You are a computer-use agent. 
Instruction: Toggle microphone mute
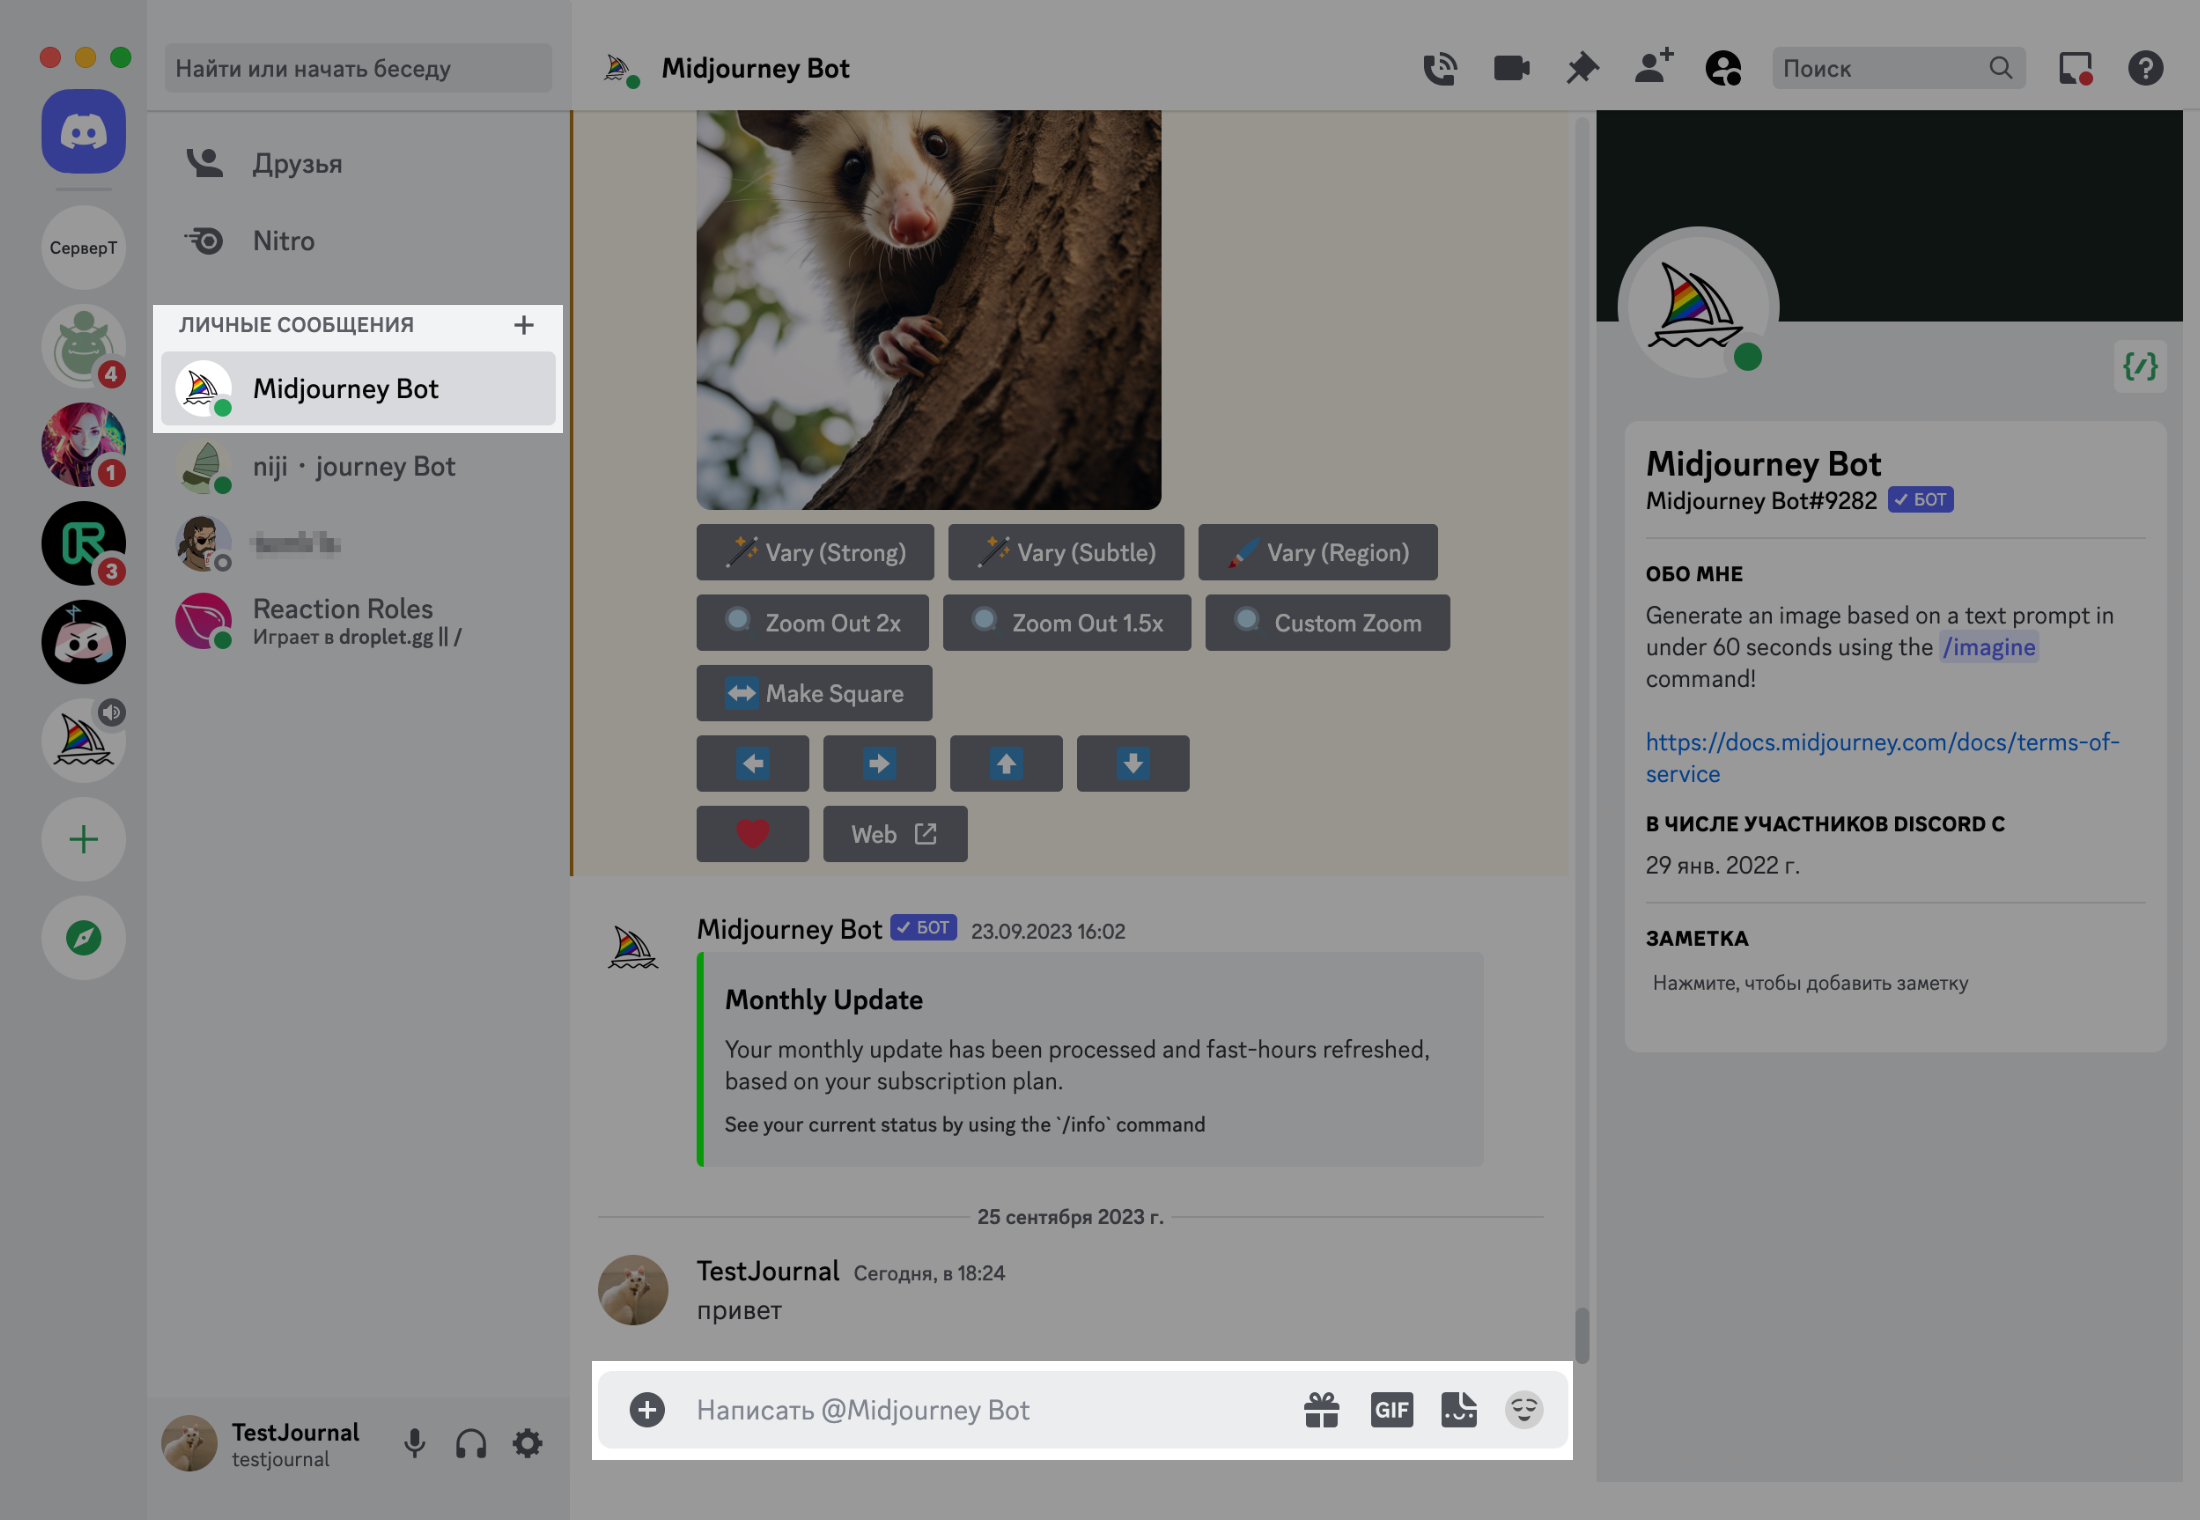[x=414, y=1443]
